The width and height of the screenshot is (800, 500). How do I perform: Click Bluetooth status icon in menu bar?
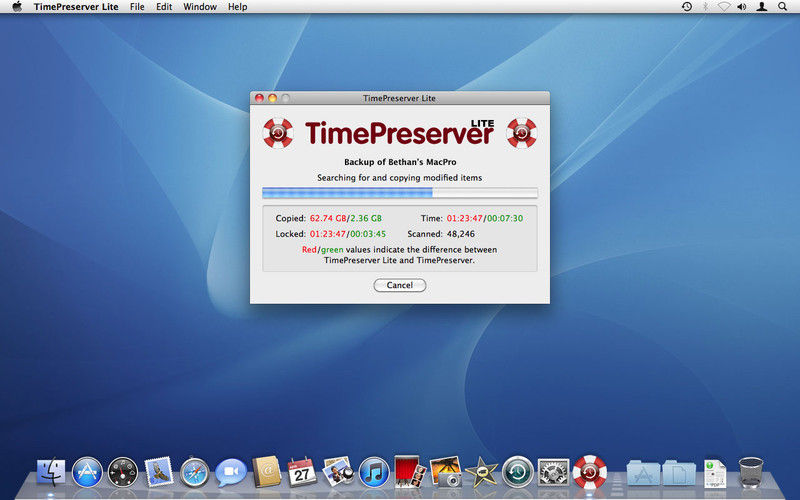(706, 7)
